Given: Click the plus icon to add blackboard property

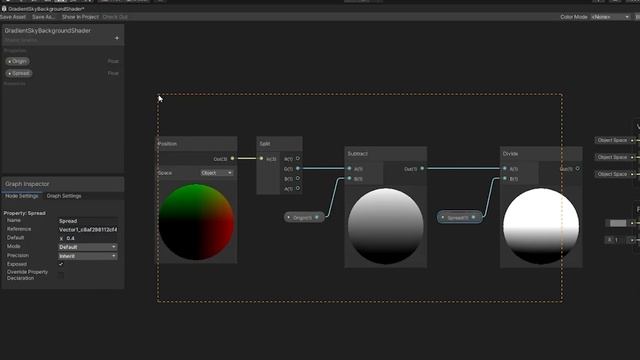Looking at the screenshot, I should pos(117,38).
